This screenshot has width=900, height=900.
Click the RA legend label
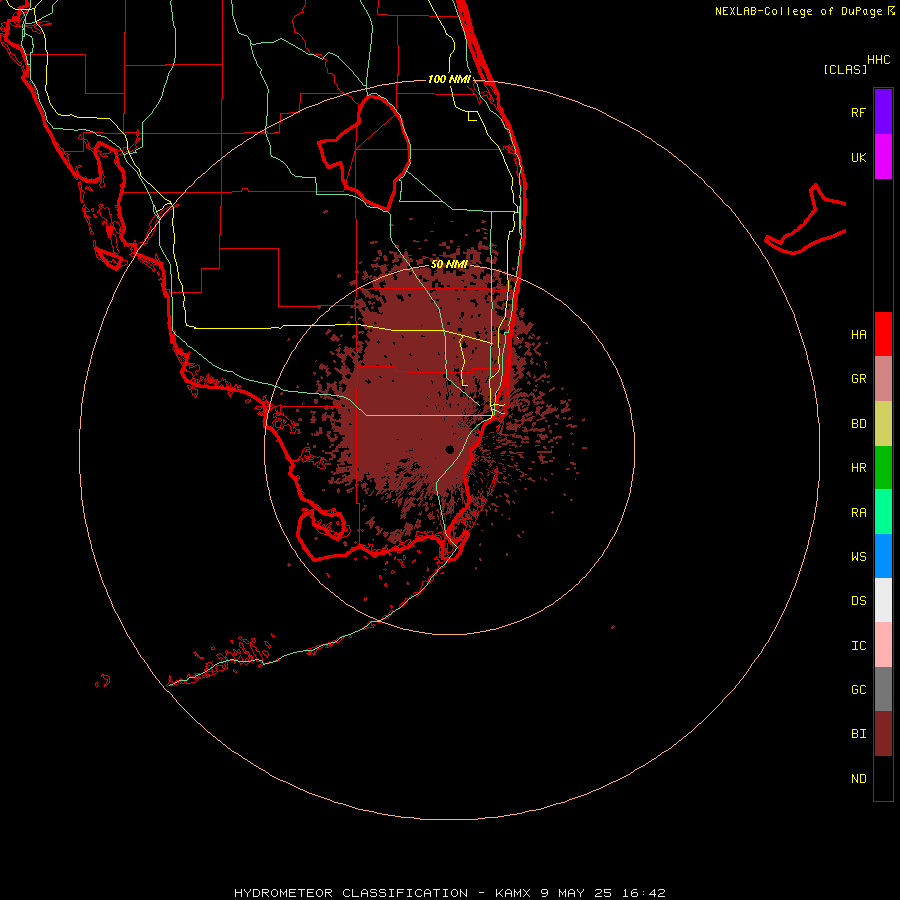[x=859, y=513]
